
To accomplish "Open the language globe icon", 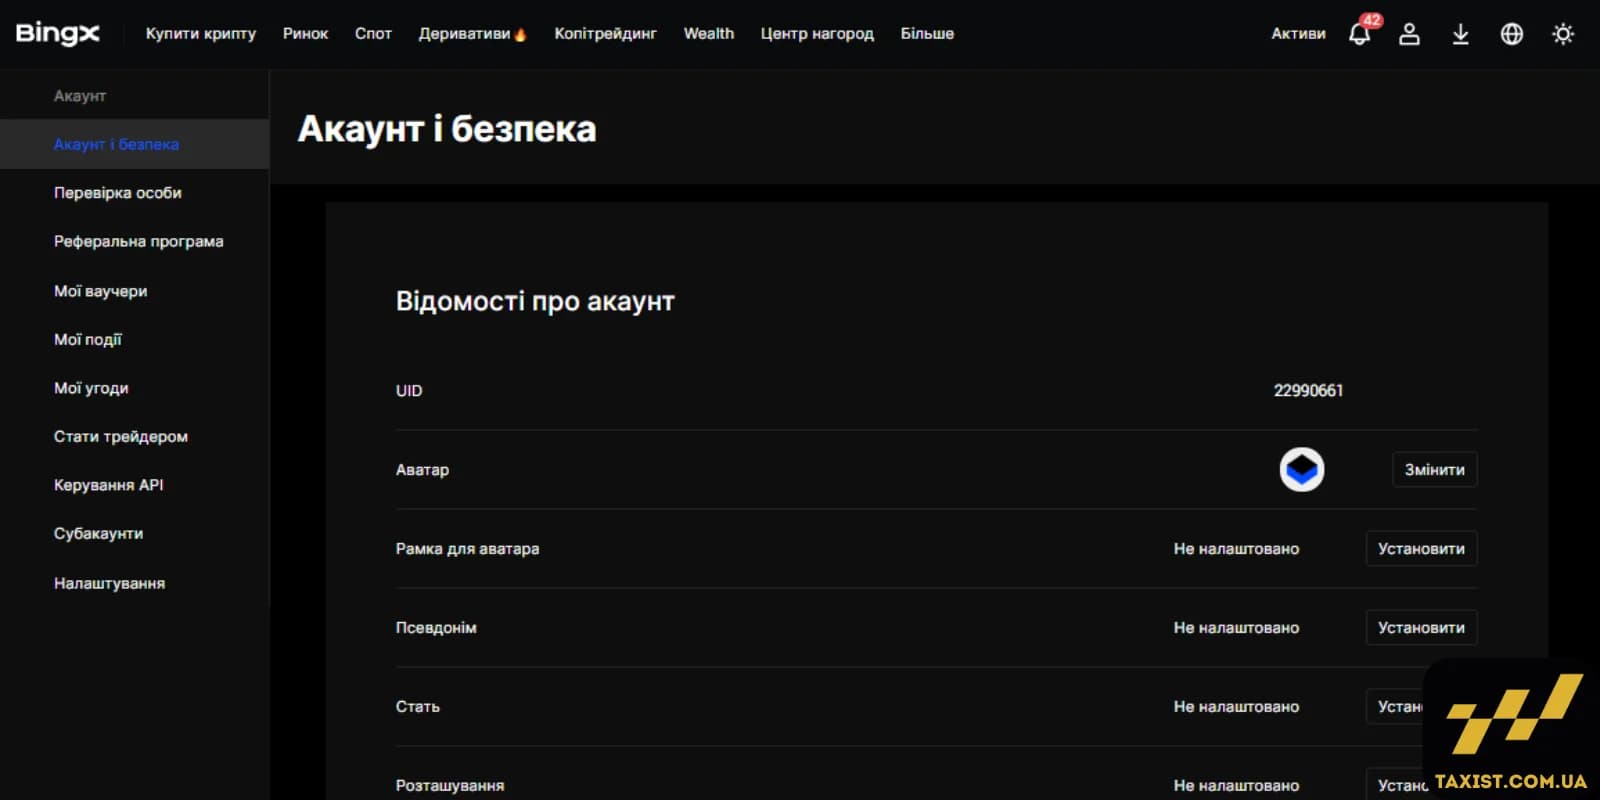I will coord(1512,34).
